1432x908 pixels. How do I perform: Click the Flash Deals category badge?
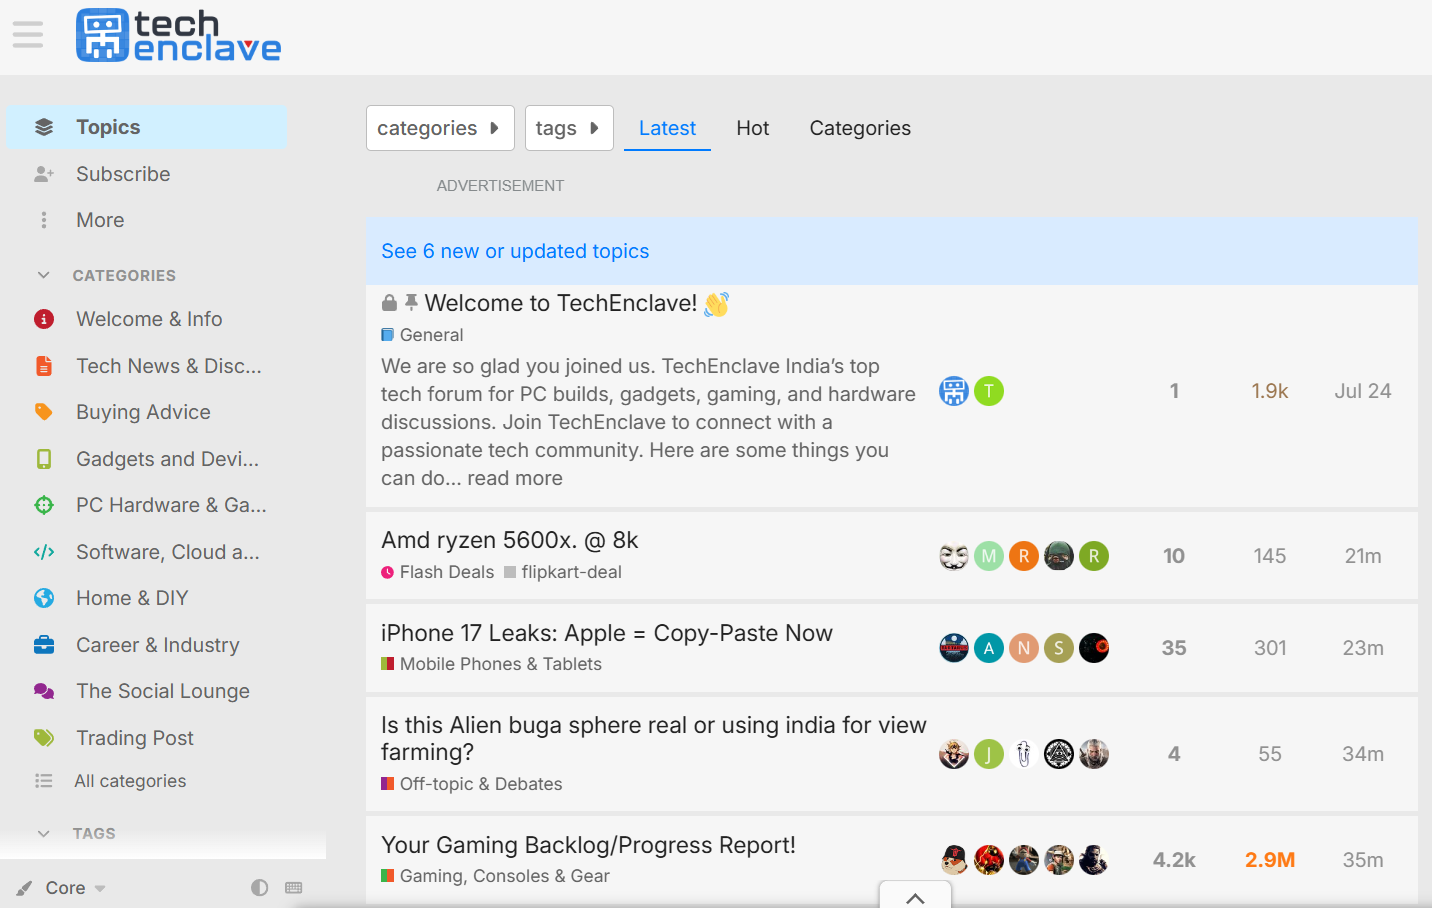click(x=438, y=572)
